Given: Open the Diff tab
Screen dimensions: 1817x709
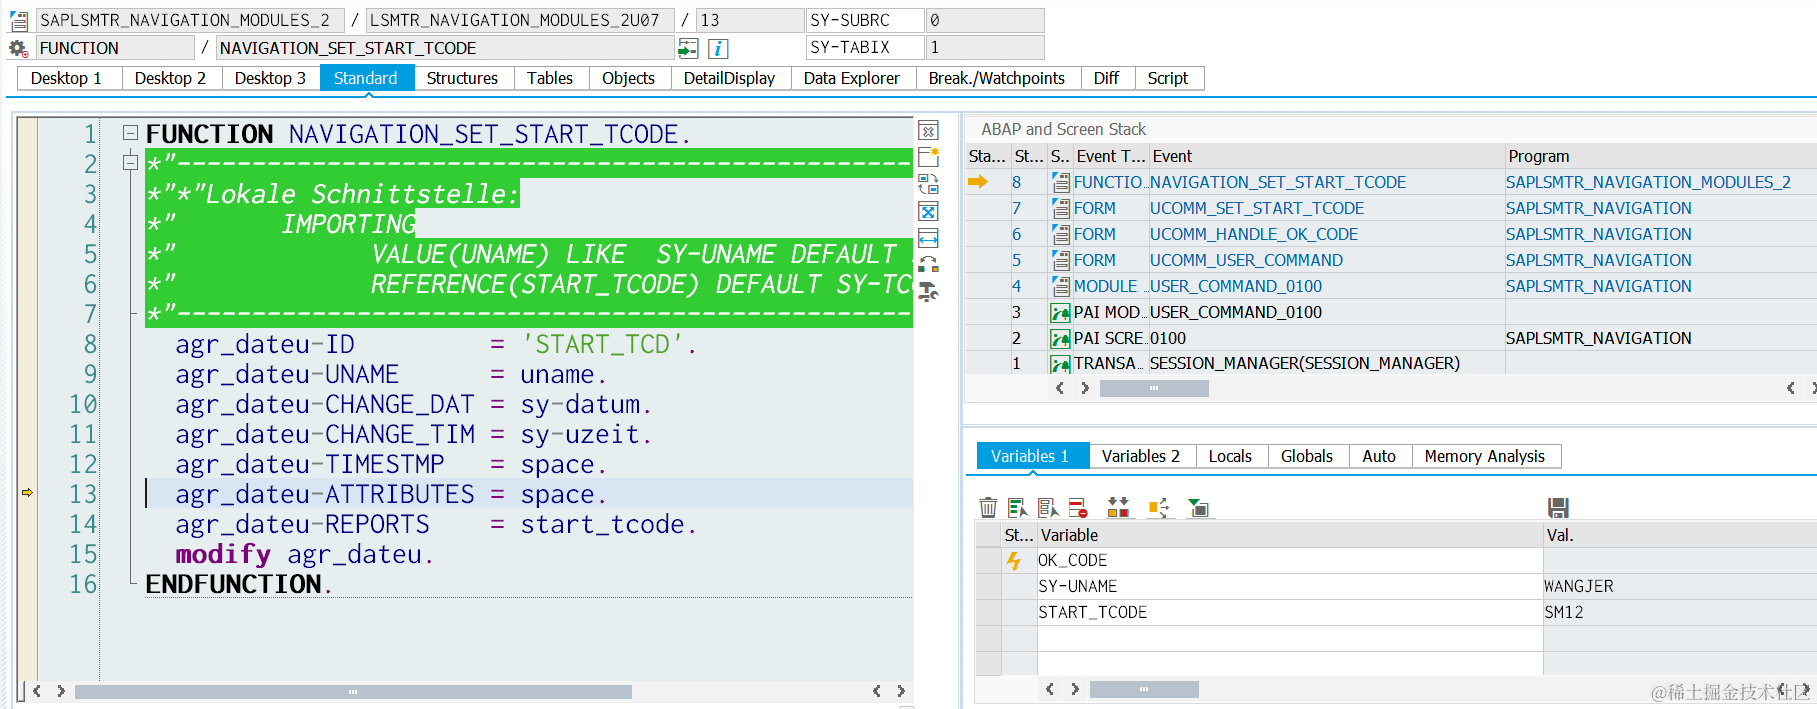Looking at the screenshot, I should 1106,78.
